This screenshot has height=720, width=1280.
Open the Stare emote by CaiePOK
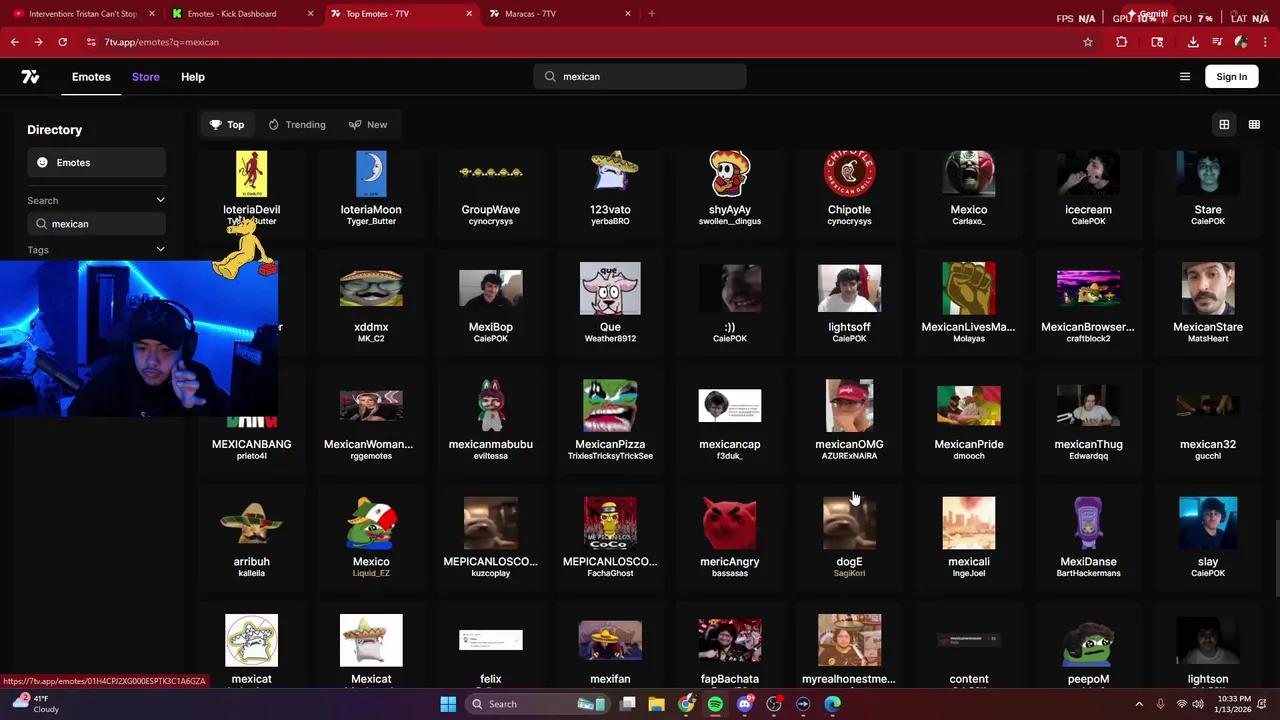[1208, 187]
